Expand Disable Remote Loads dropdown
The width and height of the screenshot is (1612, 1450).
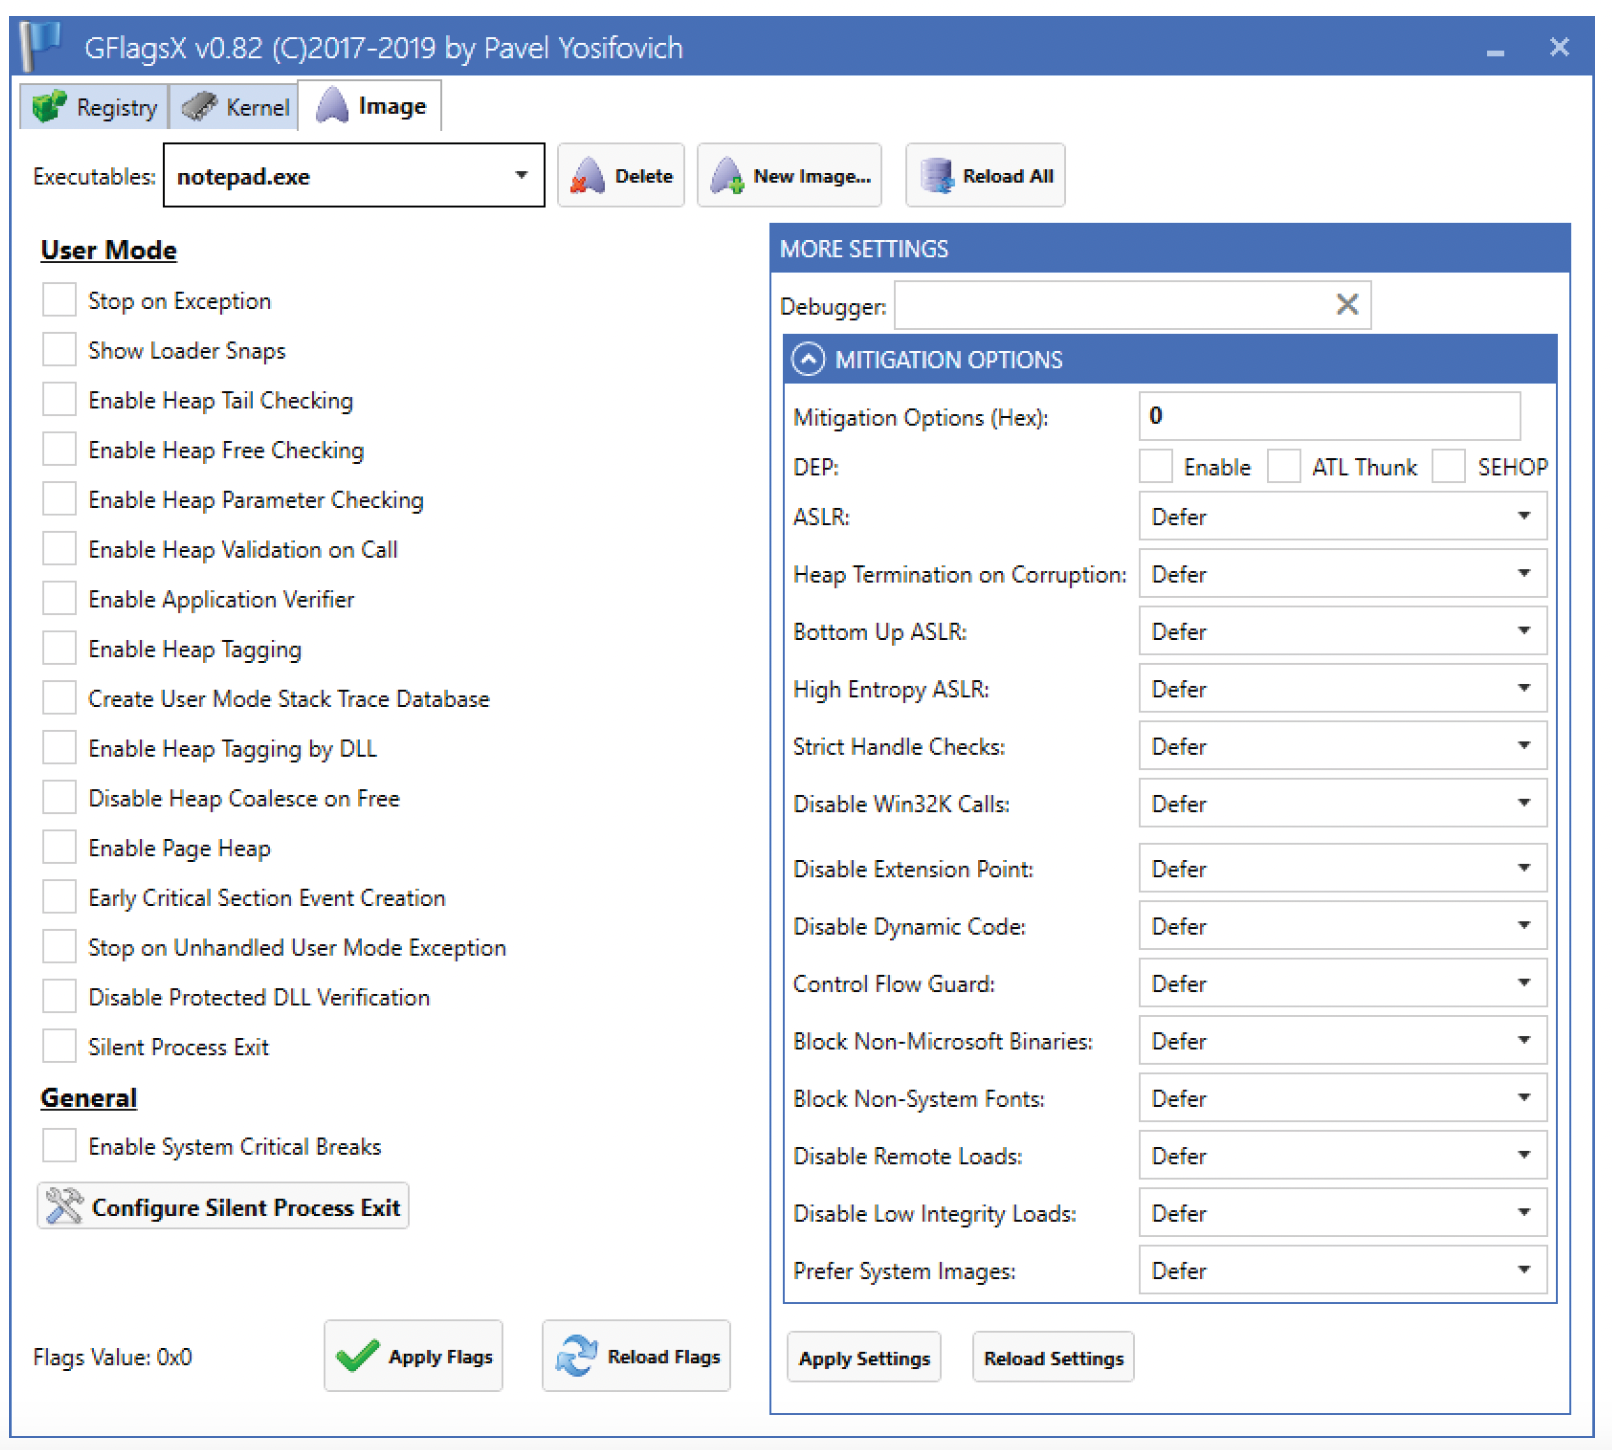1343,1155
